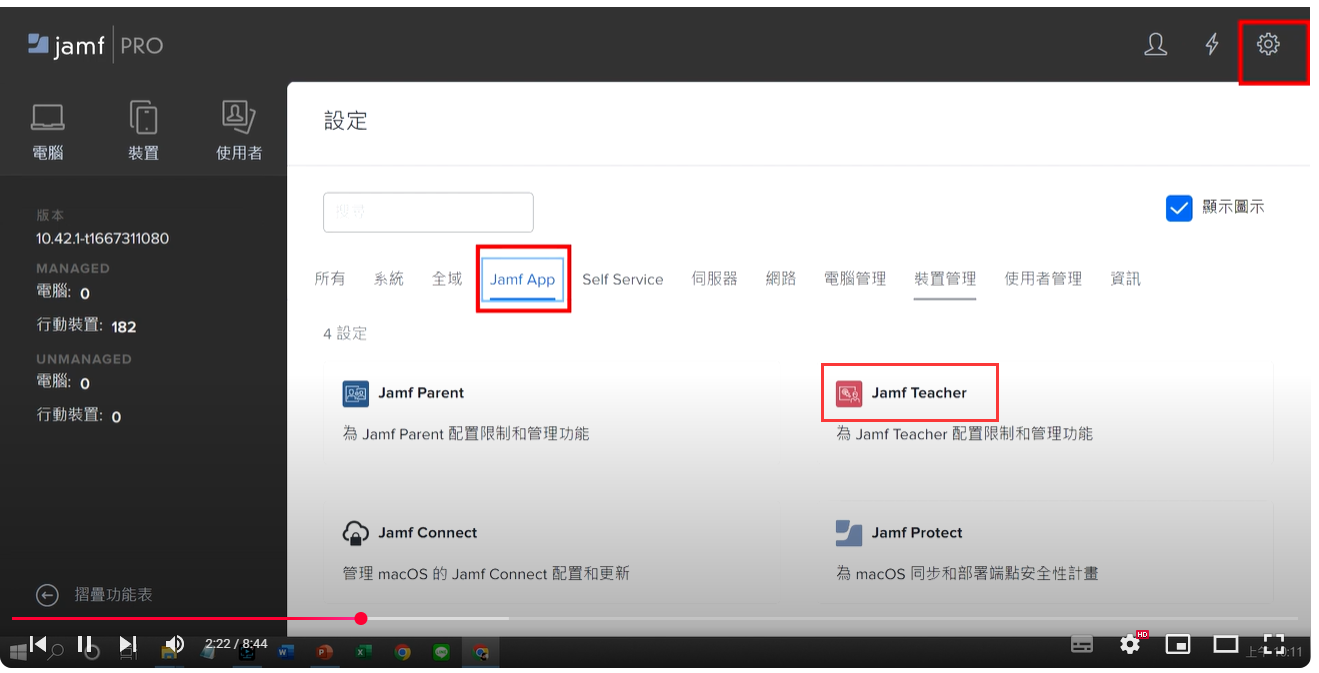Open the video player quality settings gear
1319x673 pixels.
pyautogui.click(x=1130, y=644)
